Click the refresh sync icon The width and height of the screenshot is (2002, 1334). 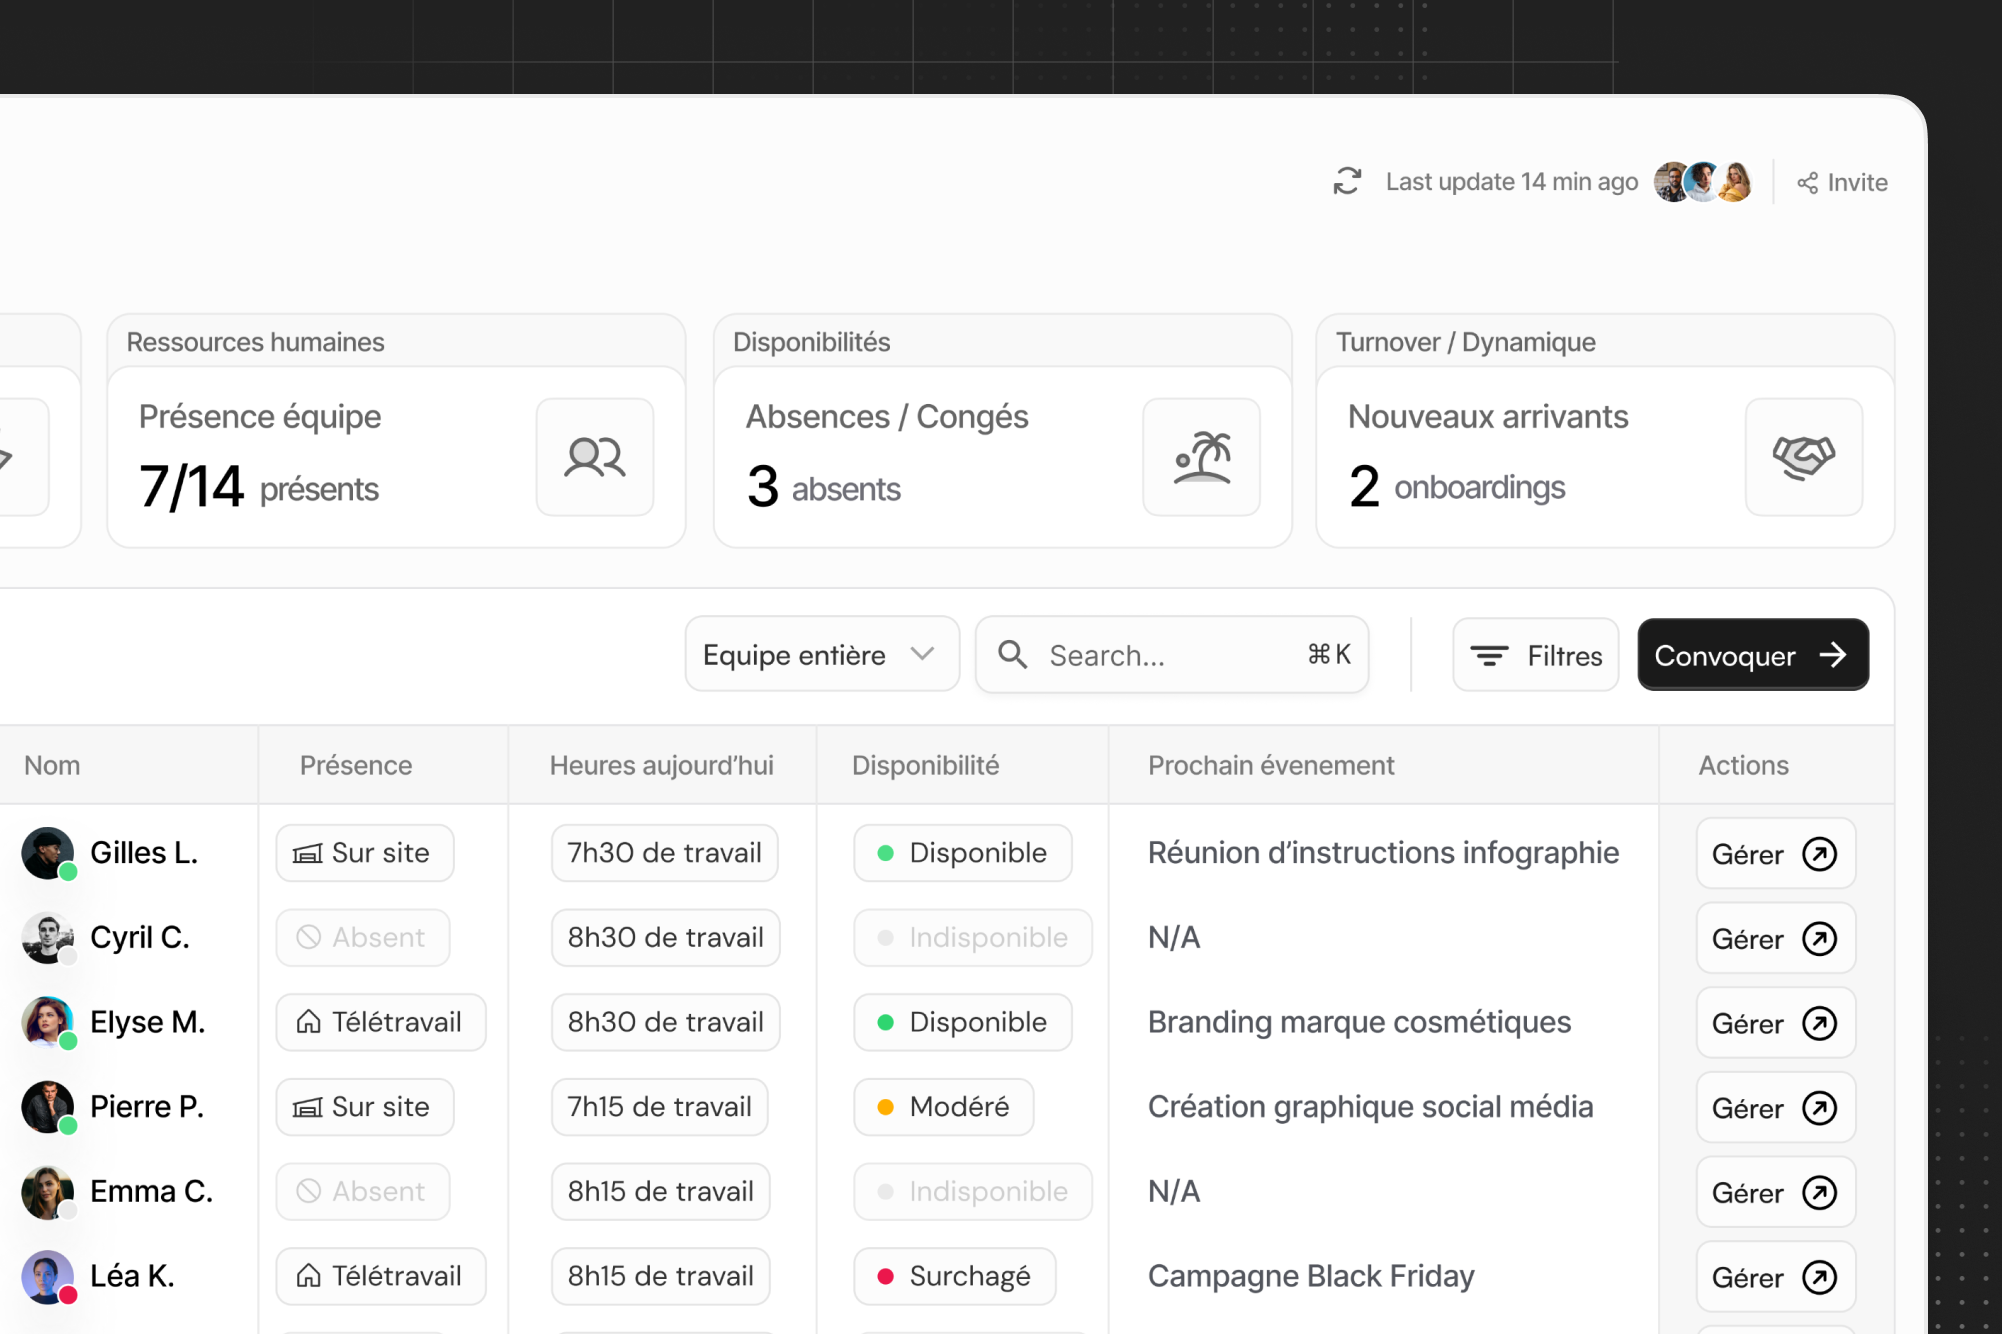point(1347,181)
